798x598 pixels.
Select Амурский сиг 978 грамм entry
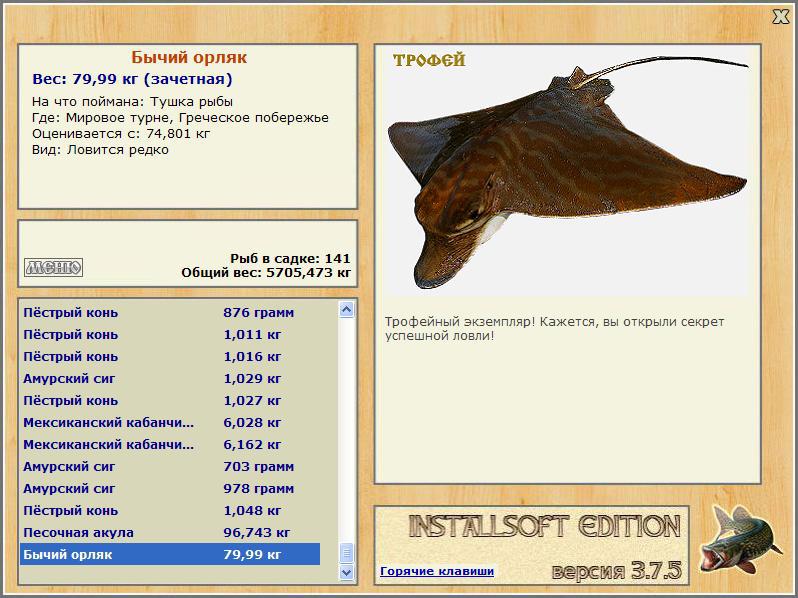point(170,489)
